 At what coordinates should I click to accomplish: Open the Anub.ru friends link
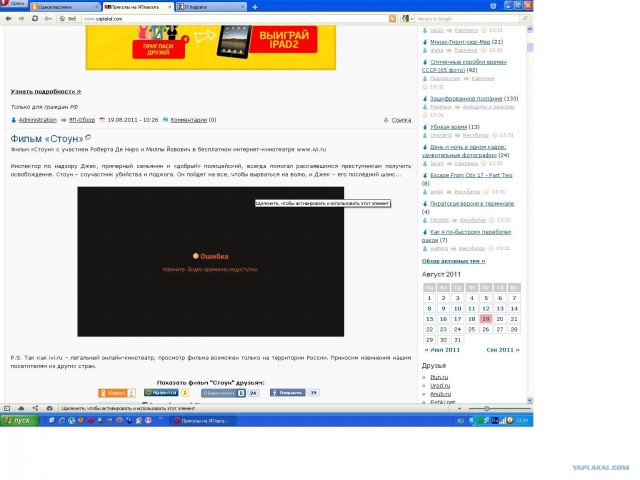[440, 394]
